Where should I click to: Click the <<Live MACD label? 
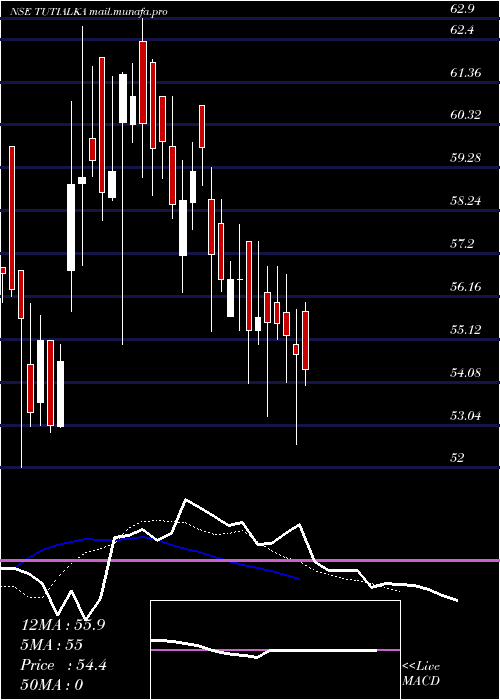(421, 674)
